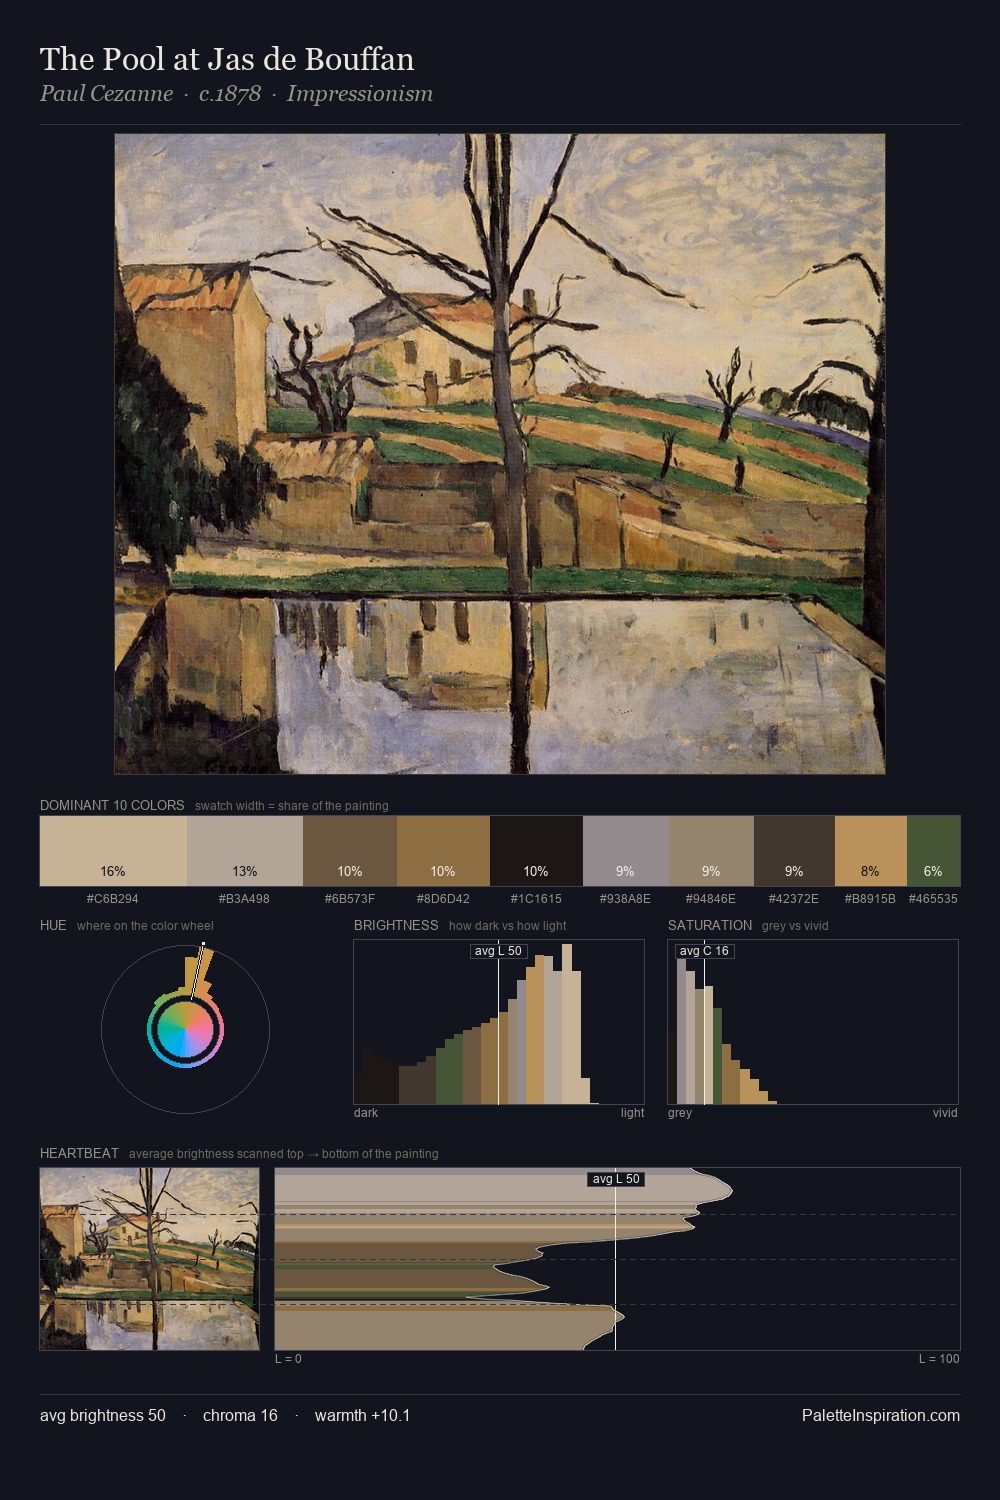Click the 'grey' axis label
Screen dimensions: 1000x1500
(x=680, y=1113)
